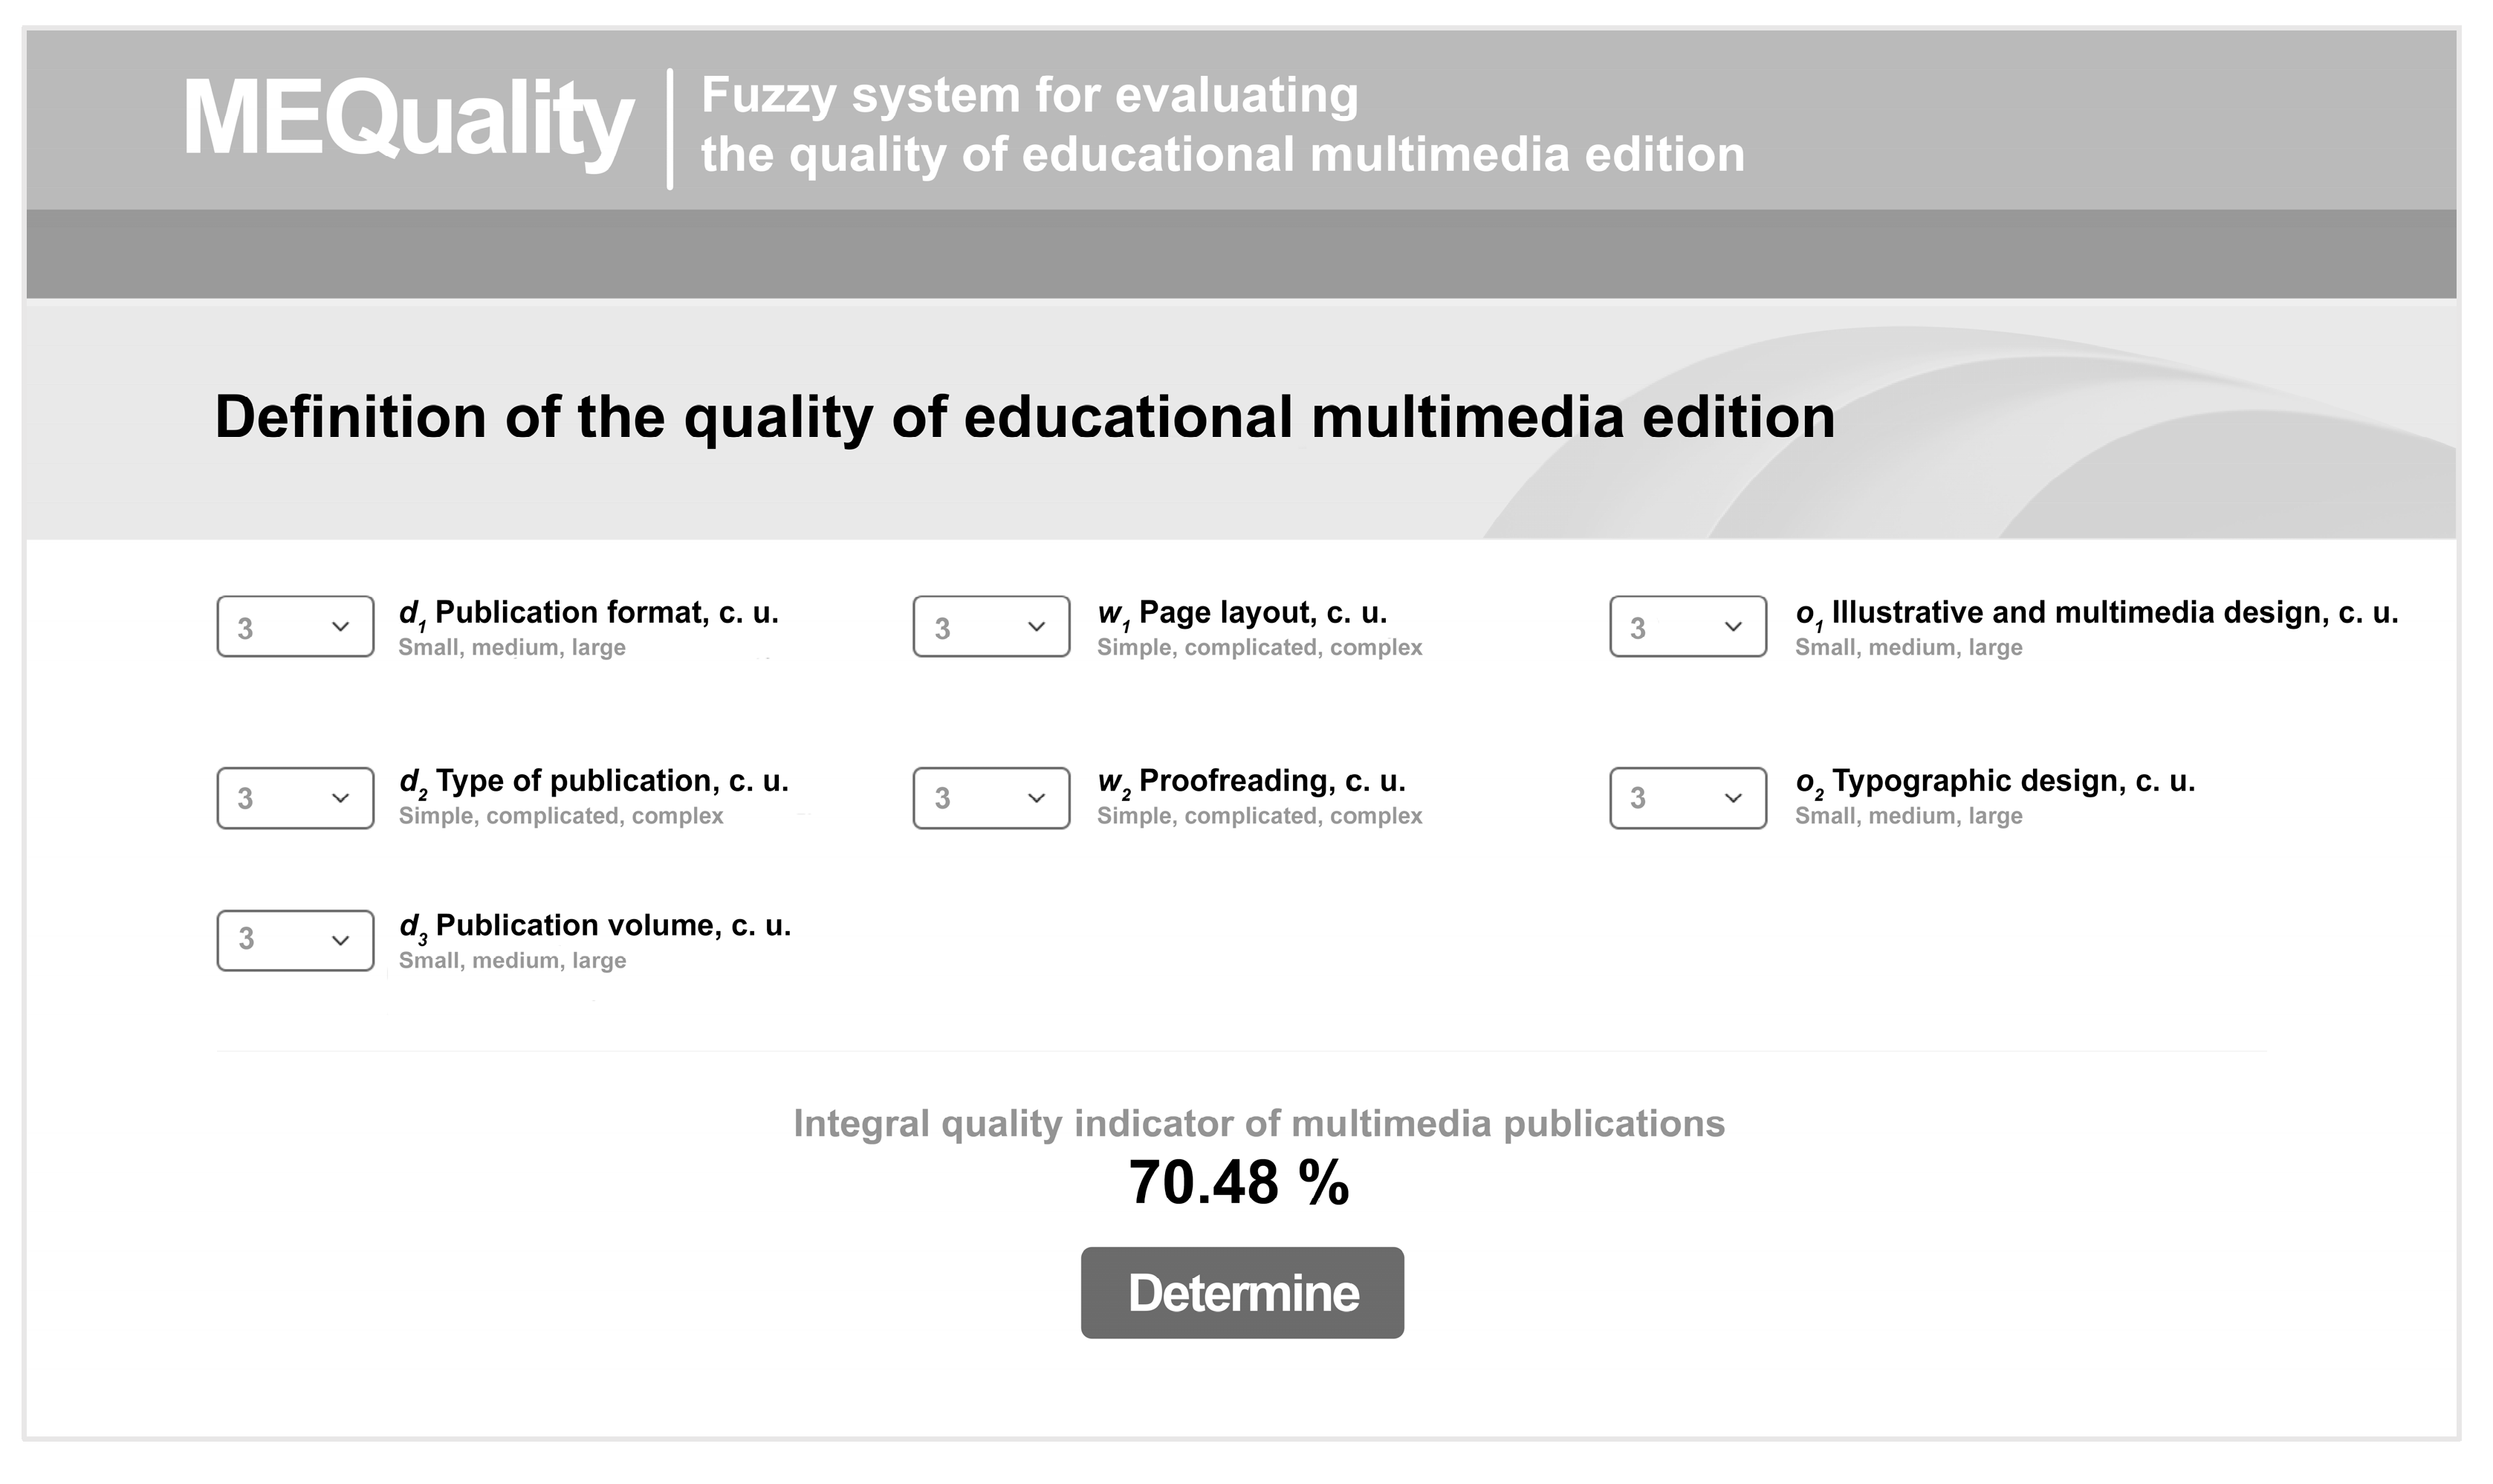Expand the Page layout dropdown
The height and width of the screenshot is (1484, 2493).
991,627
